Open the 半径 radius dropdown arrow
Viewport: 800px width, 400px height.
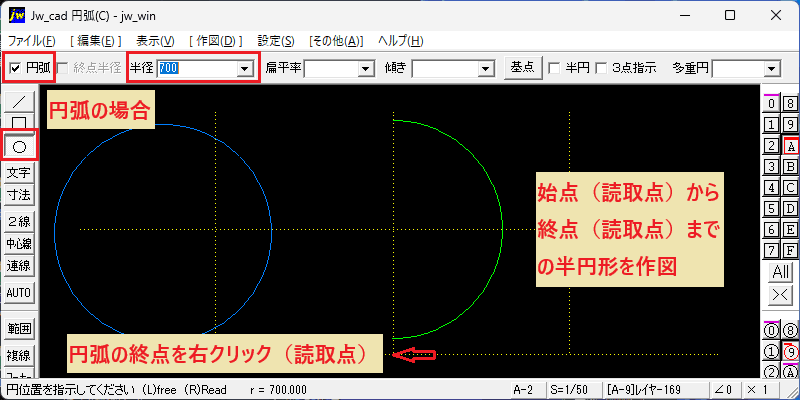(x=245, y=68)
